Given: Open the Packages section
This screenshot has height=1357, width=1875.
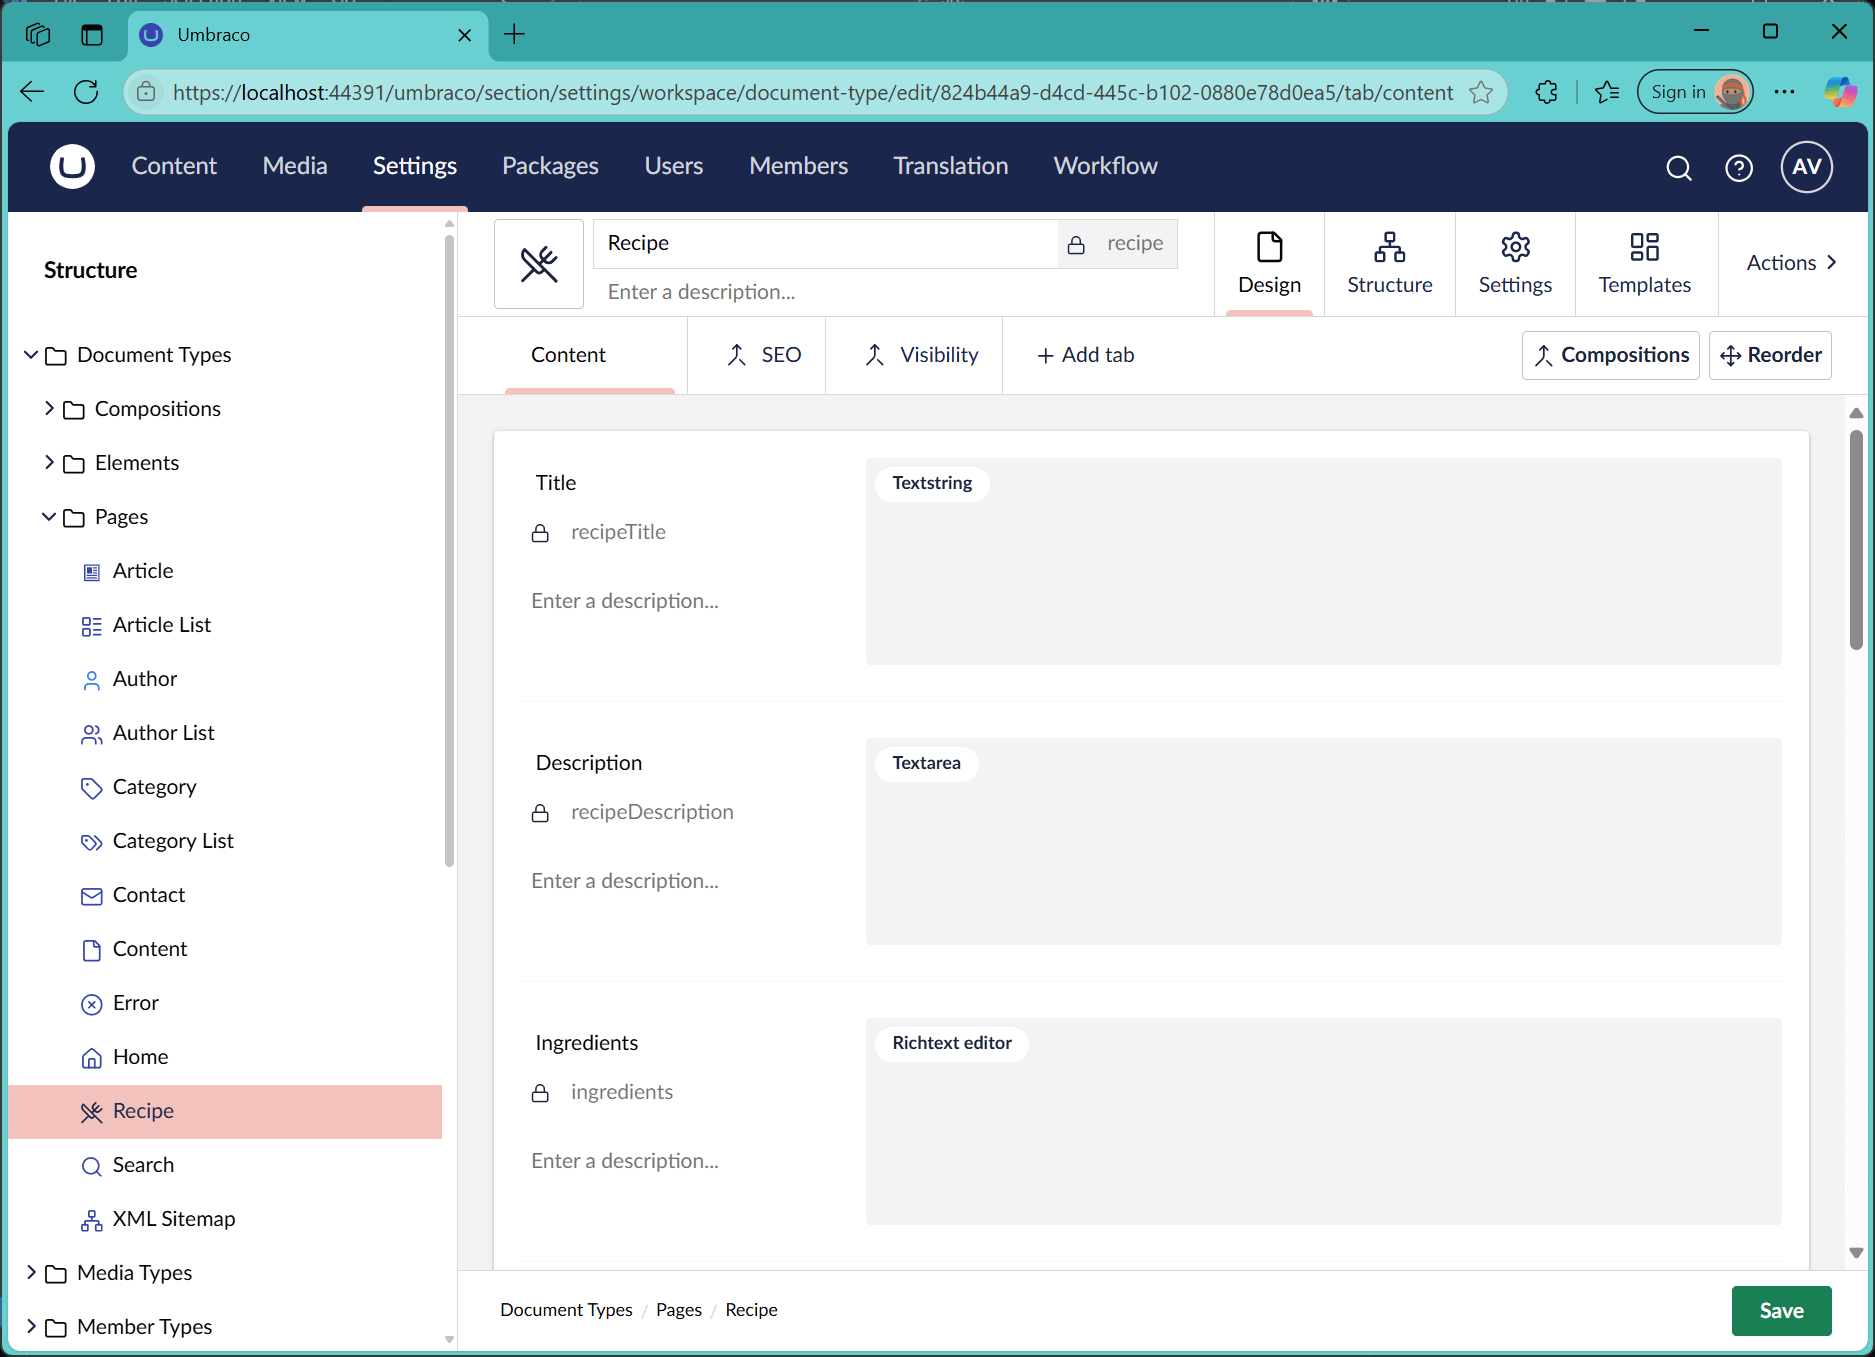Looking at the screenshot, I should [x=550, y=166].
